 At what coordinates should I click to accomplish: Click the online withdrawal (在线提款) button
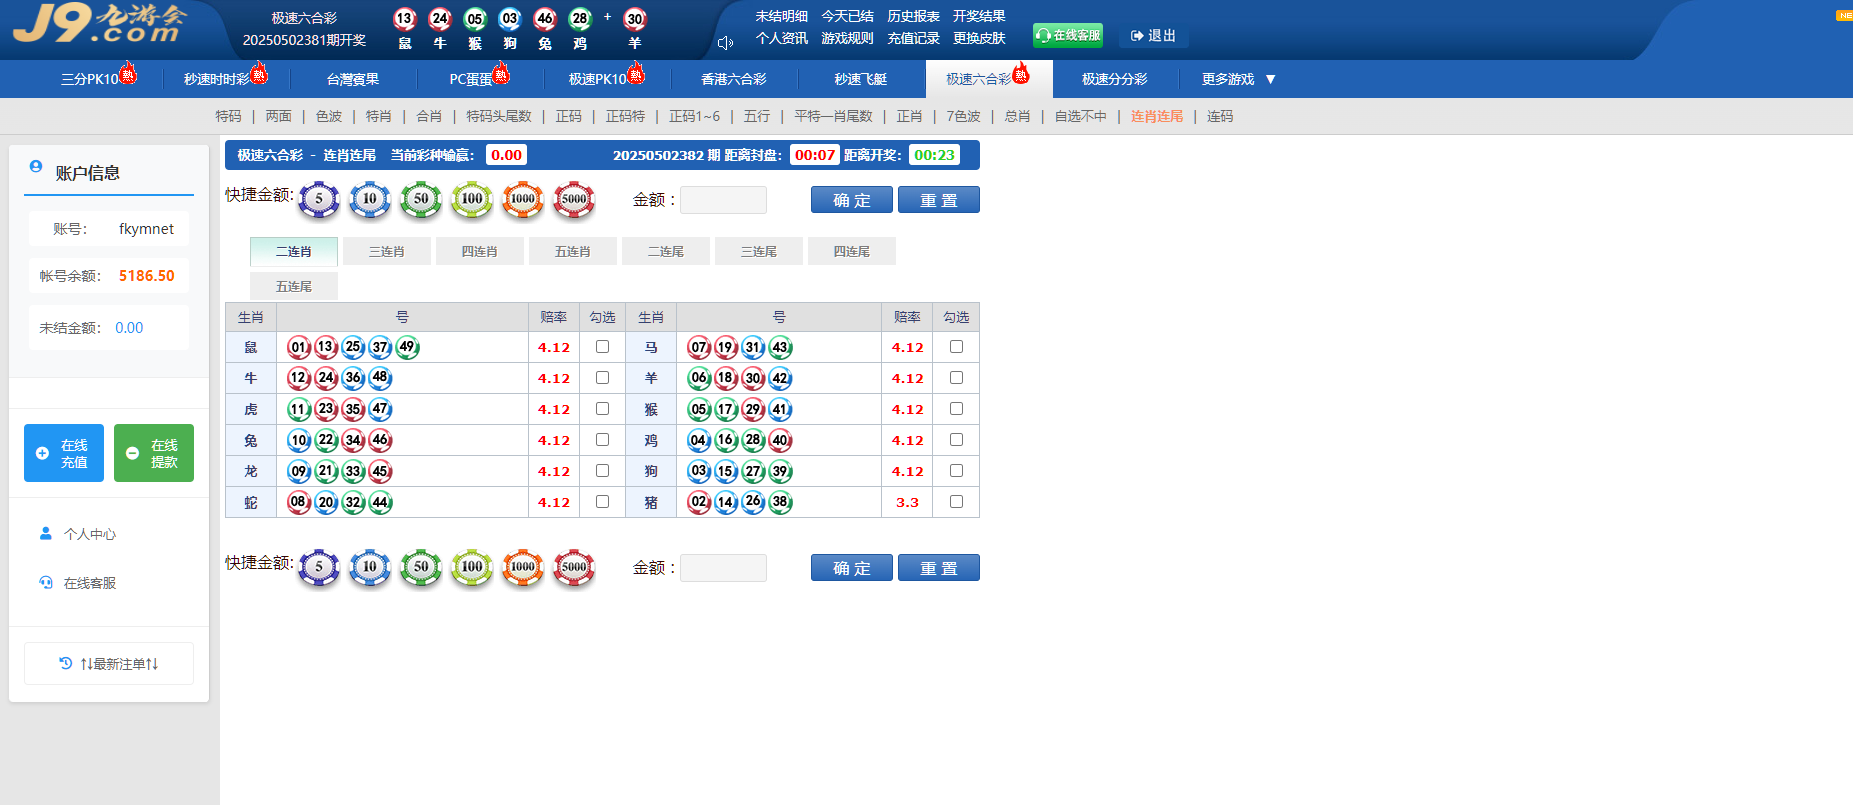154,453
